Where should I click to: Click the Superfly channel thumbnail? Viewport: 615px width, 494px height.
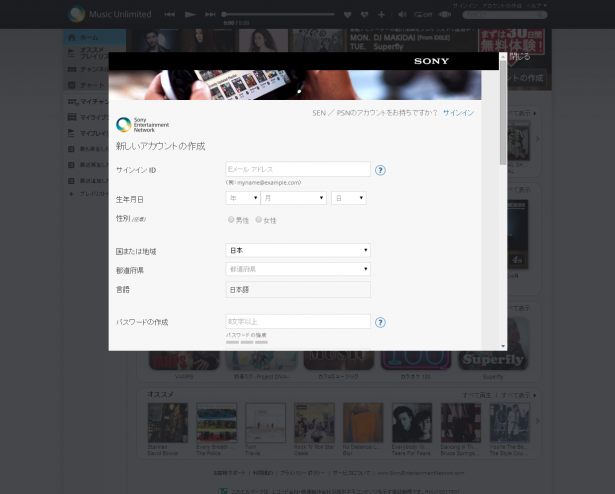[493, 360]
